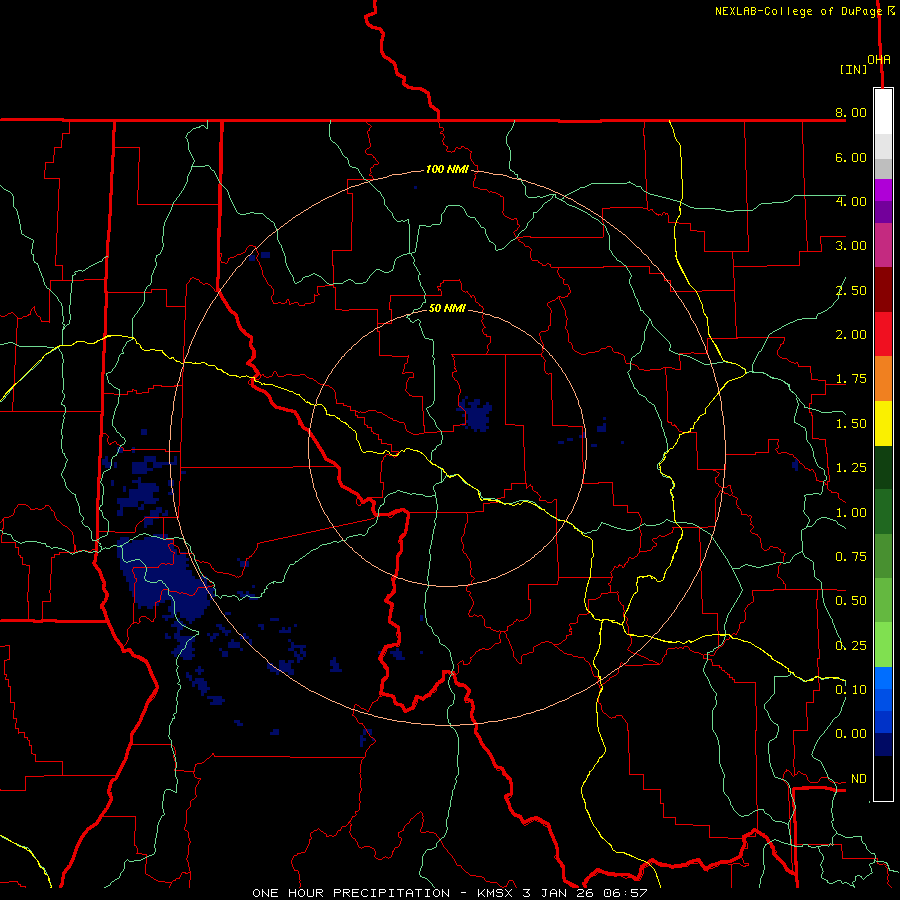
Task: Click the NEXLAB-College of DuPage credit text
Action: point(798,11)
